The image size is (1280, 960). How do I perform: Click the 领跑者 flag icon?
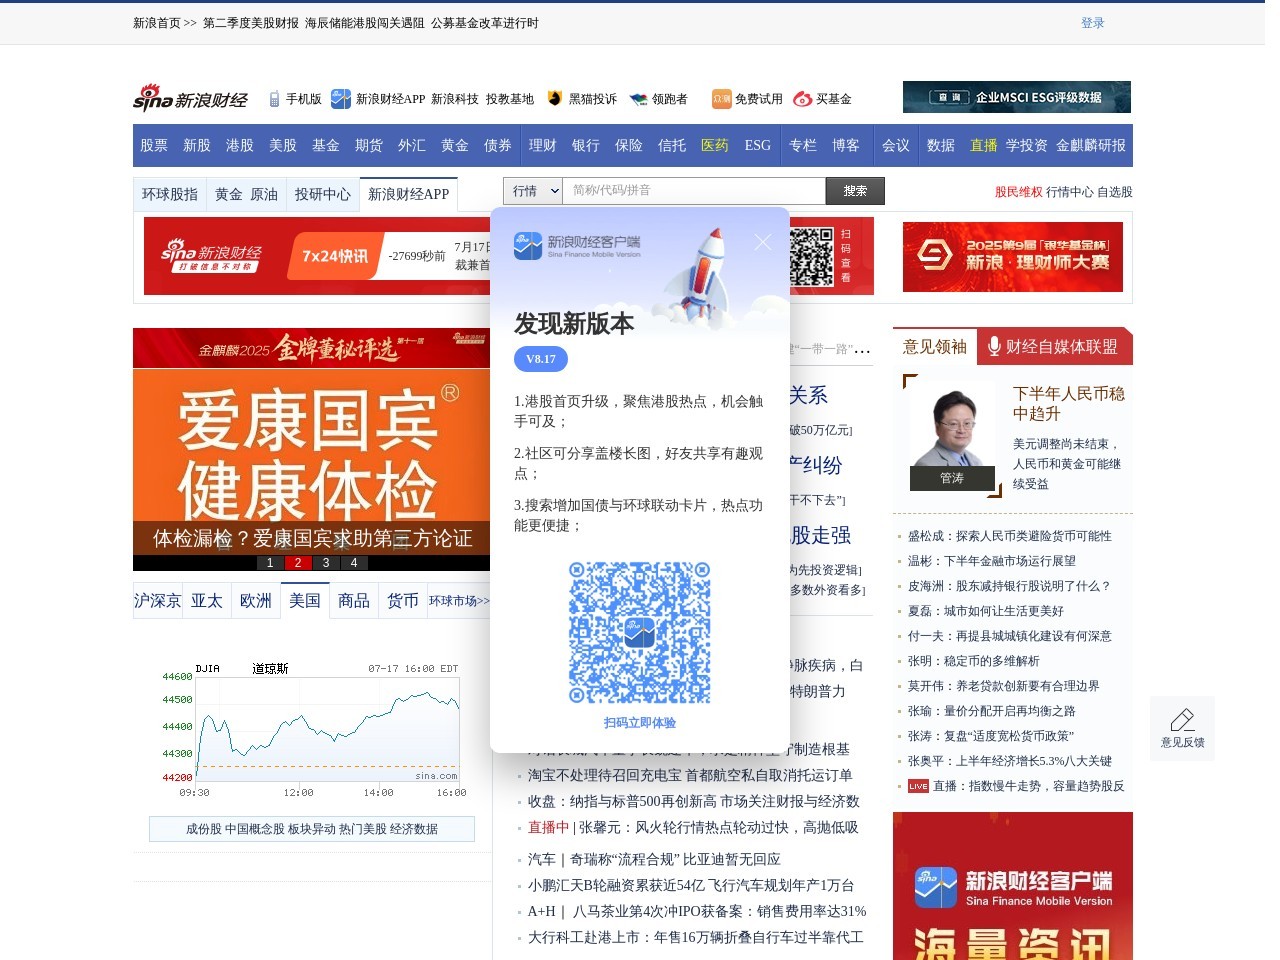pyautogui.click(x=638, y=98)
